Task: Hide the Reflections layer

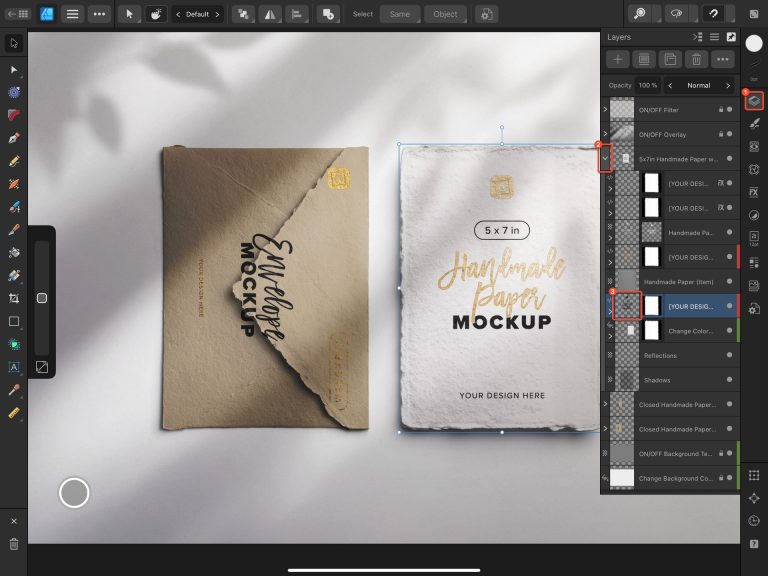Action: point(730,355)
